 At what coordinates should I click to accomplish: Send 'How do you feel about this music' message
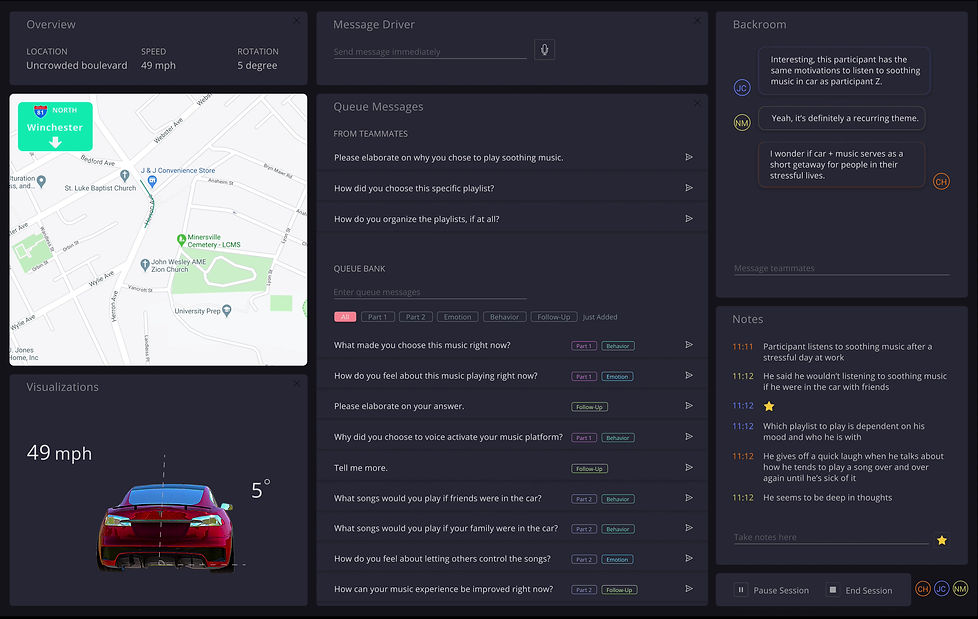pyautogui.click(x=689, y=375)
